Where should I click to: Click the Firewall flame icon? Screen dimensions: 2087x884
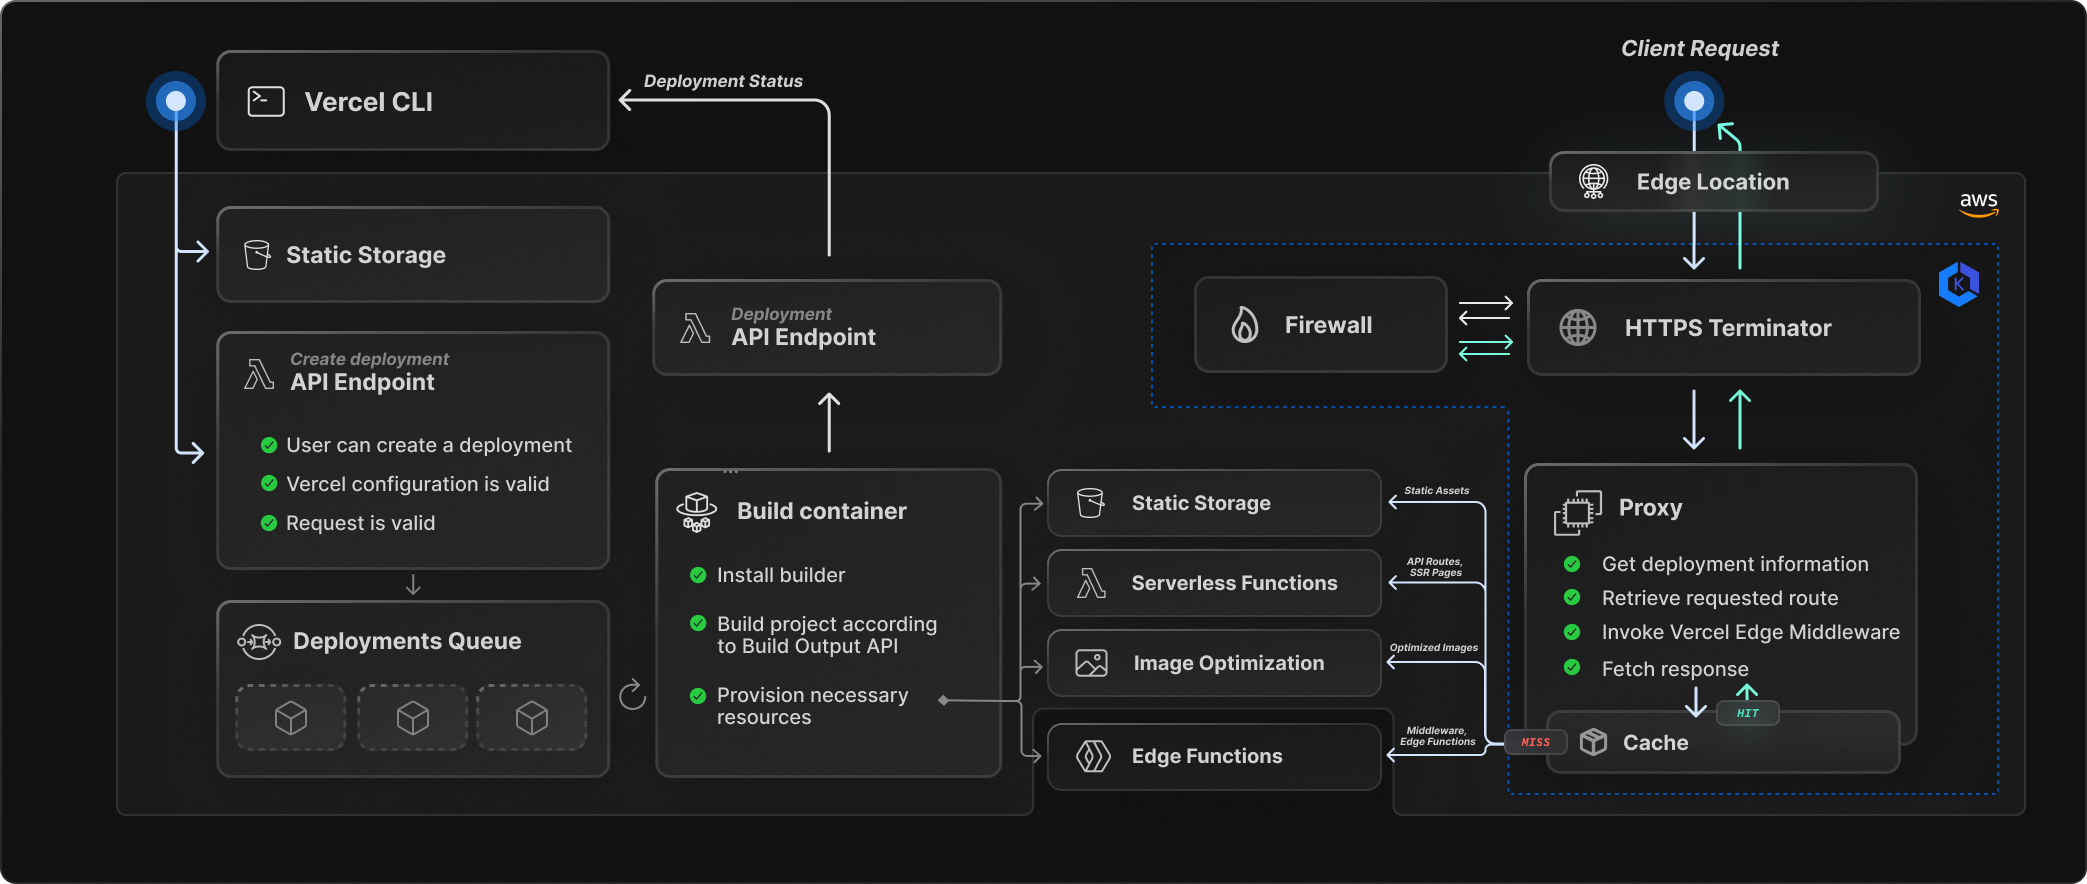click(1244, 325)
